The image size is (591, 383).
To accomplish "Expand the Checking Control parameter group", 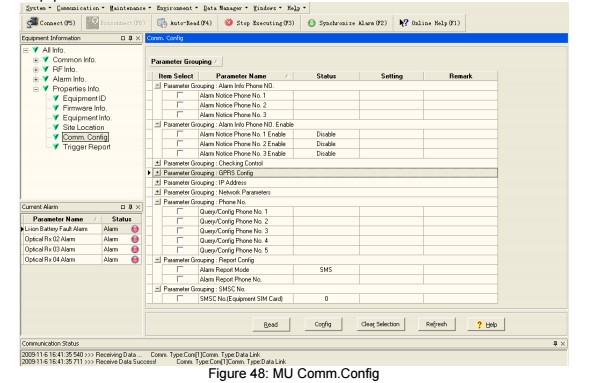I will (x=158, y=163).
